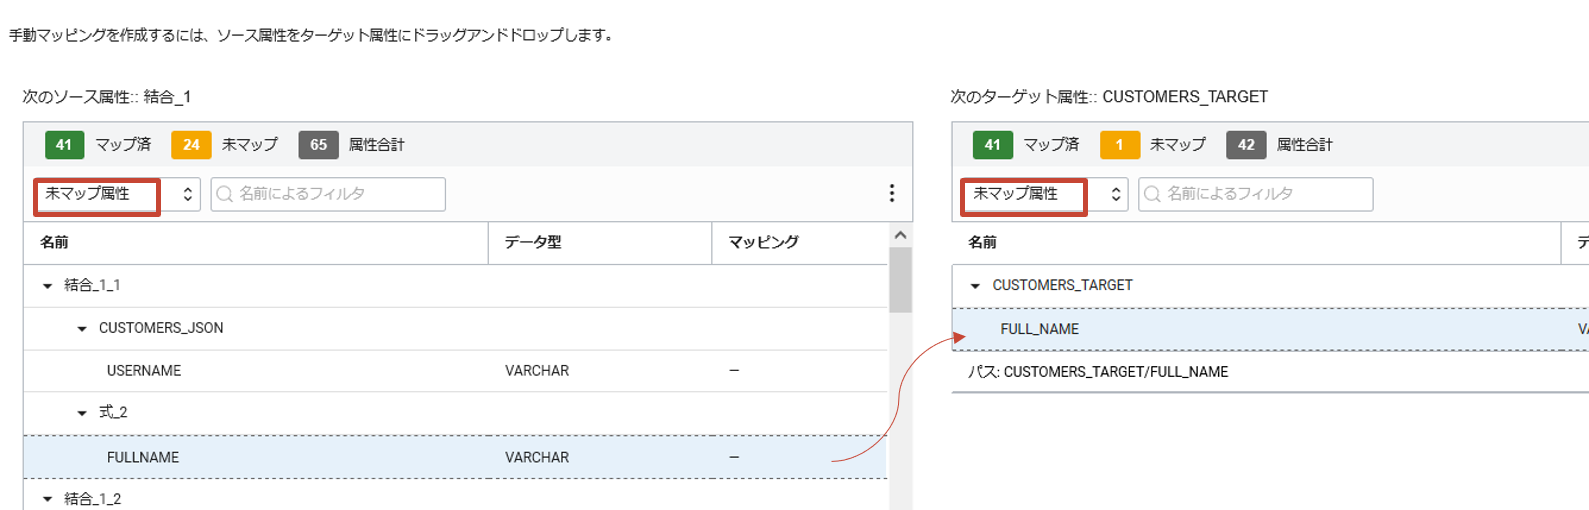
Task: Collapse the 結合_1_1 tree node
Action: point(47,286)
